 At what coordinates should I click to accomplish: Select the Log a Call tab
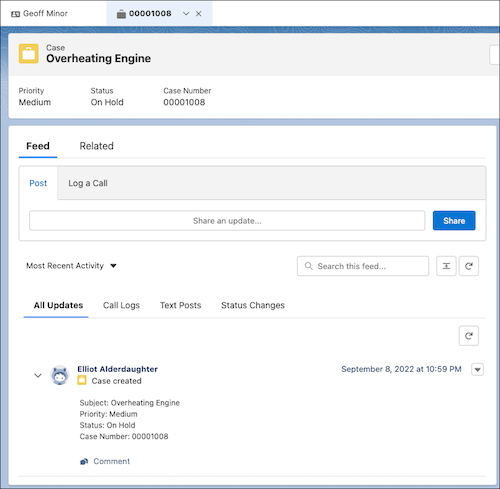[88, 183]
